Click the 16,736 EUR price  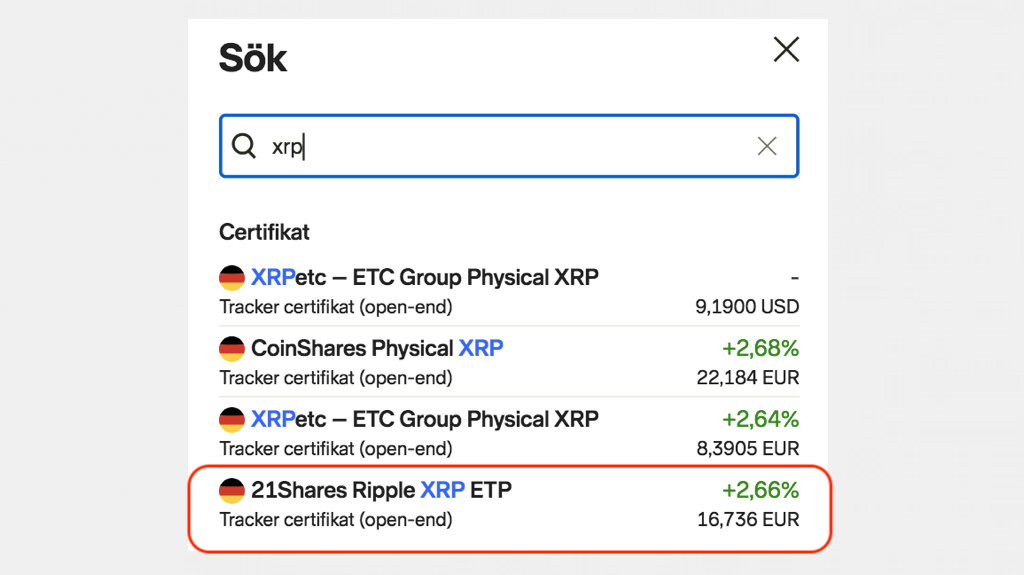[x=748, y=520]
